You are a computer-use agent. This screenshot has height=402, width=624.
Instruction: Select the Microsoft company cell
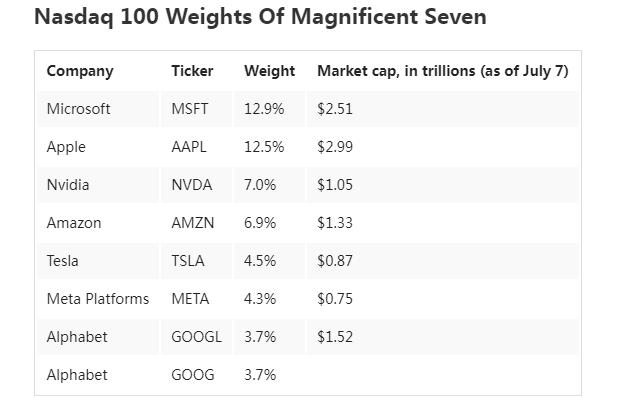(78, 109)
